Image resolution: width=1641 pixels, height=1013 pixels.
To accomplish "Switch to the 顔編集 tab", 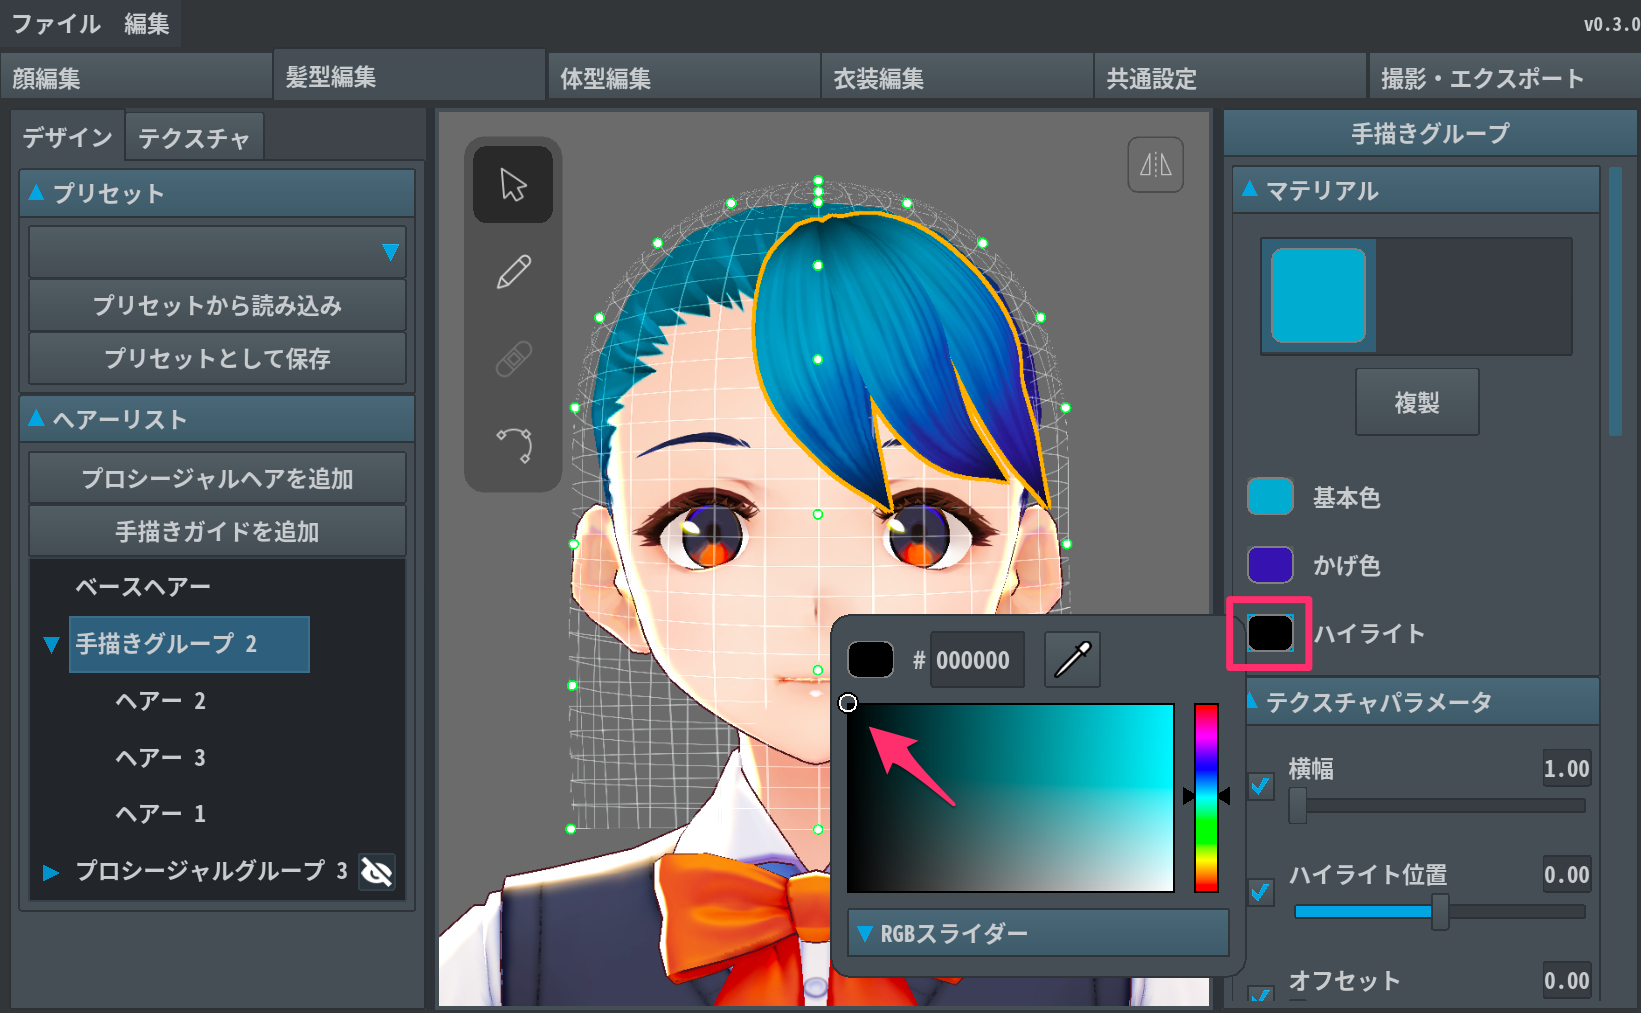I will click(x=136, y=78).
